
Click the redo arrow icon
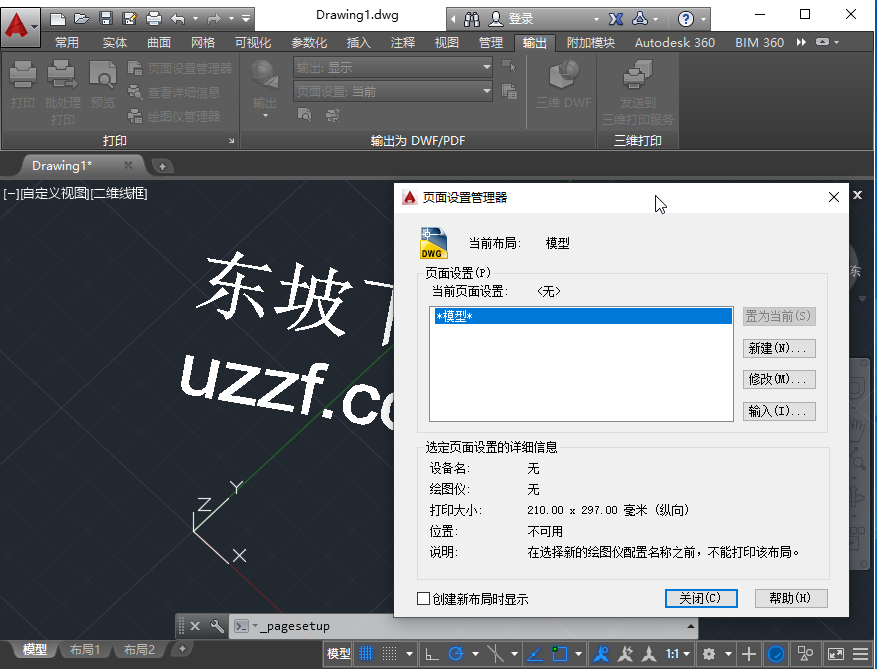click(214, 19)
